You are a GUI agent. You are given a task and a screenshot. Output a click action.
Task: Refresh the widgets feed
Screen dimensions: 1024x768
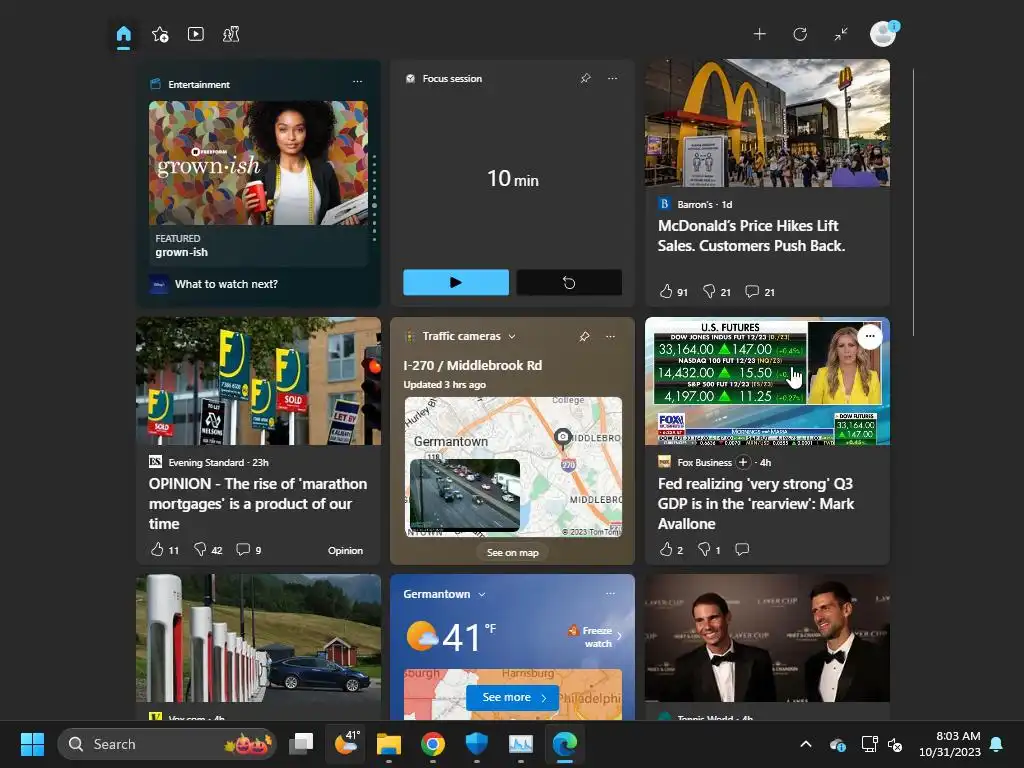tap(800, 34)
